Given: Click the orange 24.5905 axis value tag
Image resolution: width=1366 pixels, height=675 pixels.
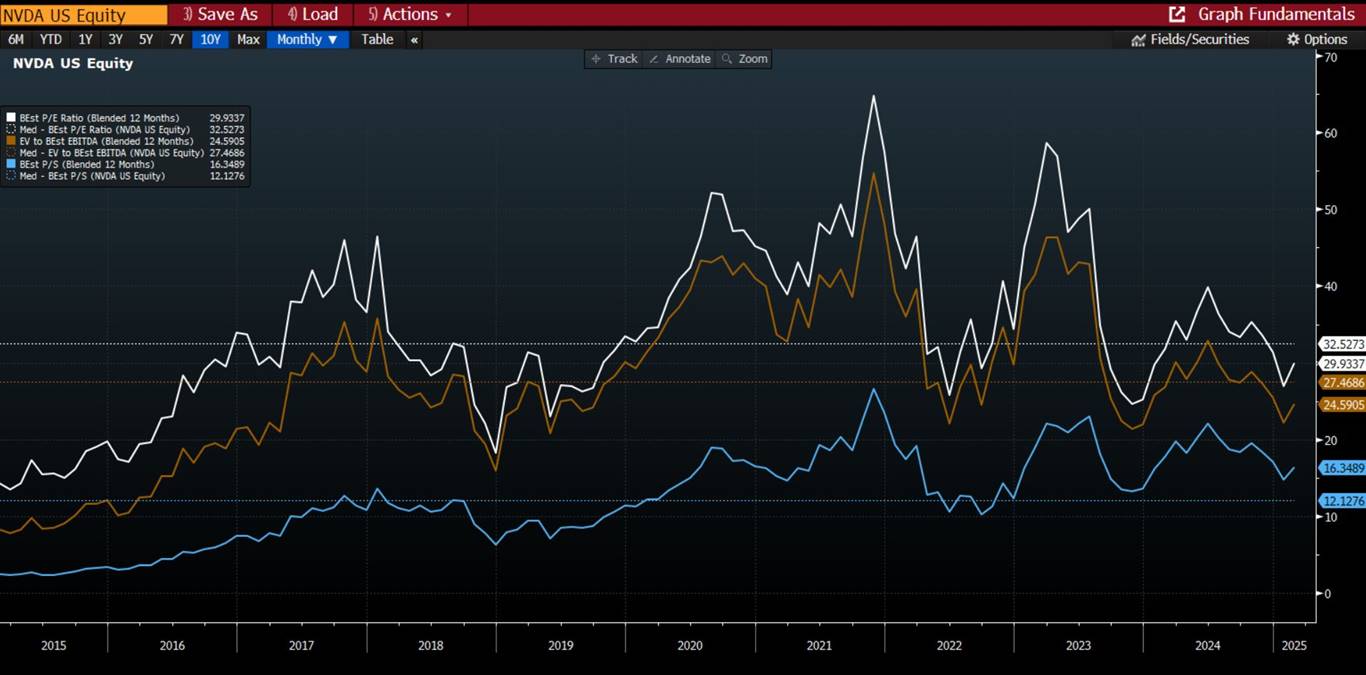Looking at the screenshot, I should click(1343, 405).
